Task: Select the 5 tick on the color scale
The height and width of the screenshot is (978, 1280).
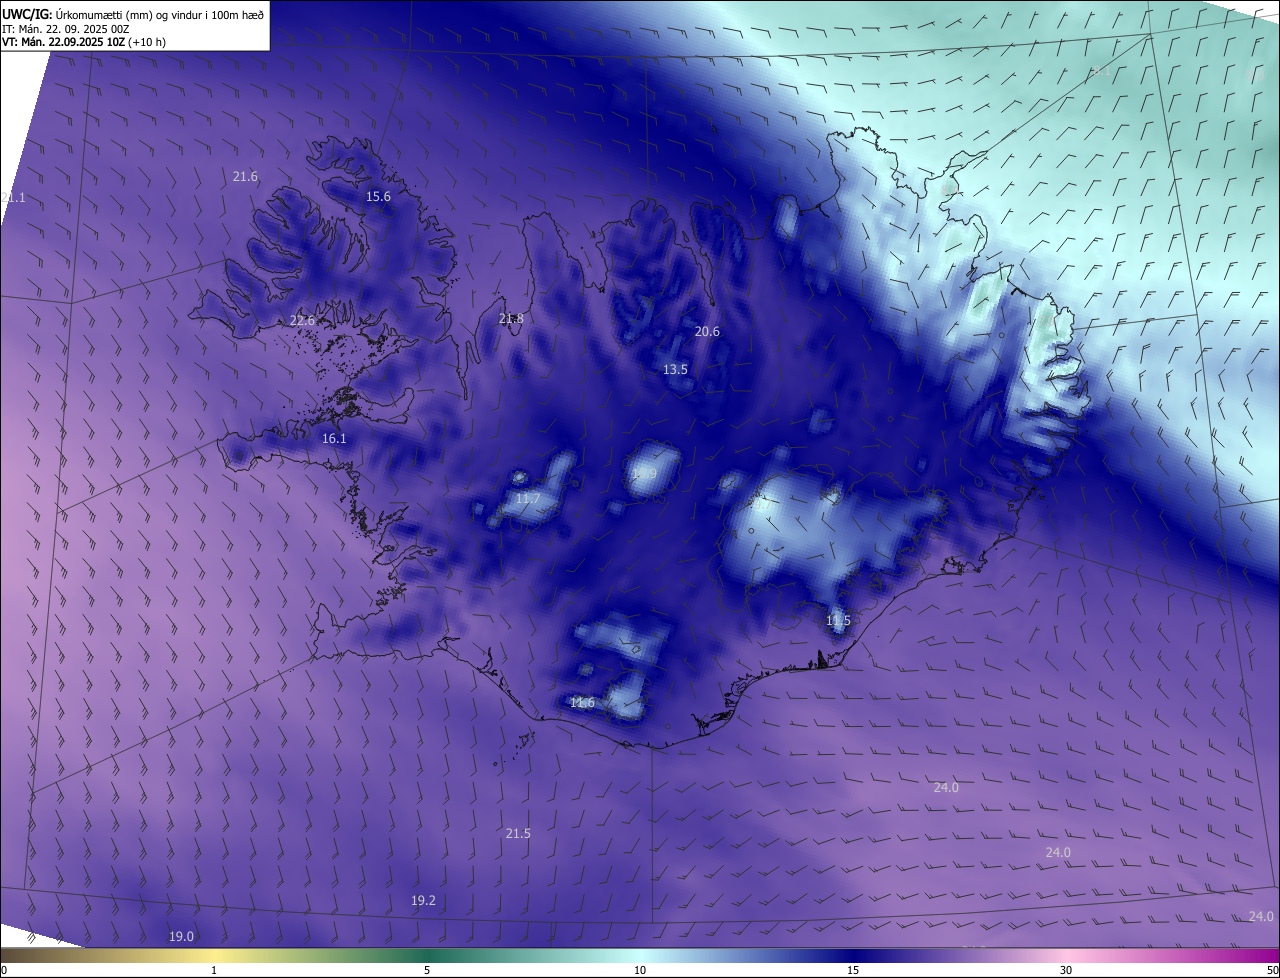Action: click(427, 970)
